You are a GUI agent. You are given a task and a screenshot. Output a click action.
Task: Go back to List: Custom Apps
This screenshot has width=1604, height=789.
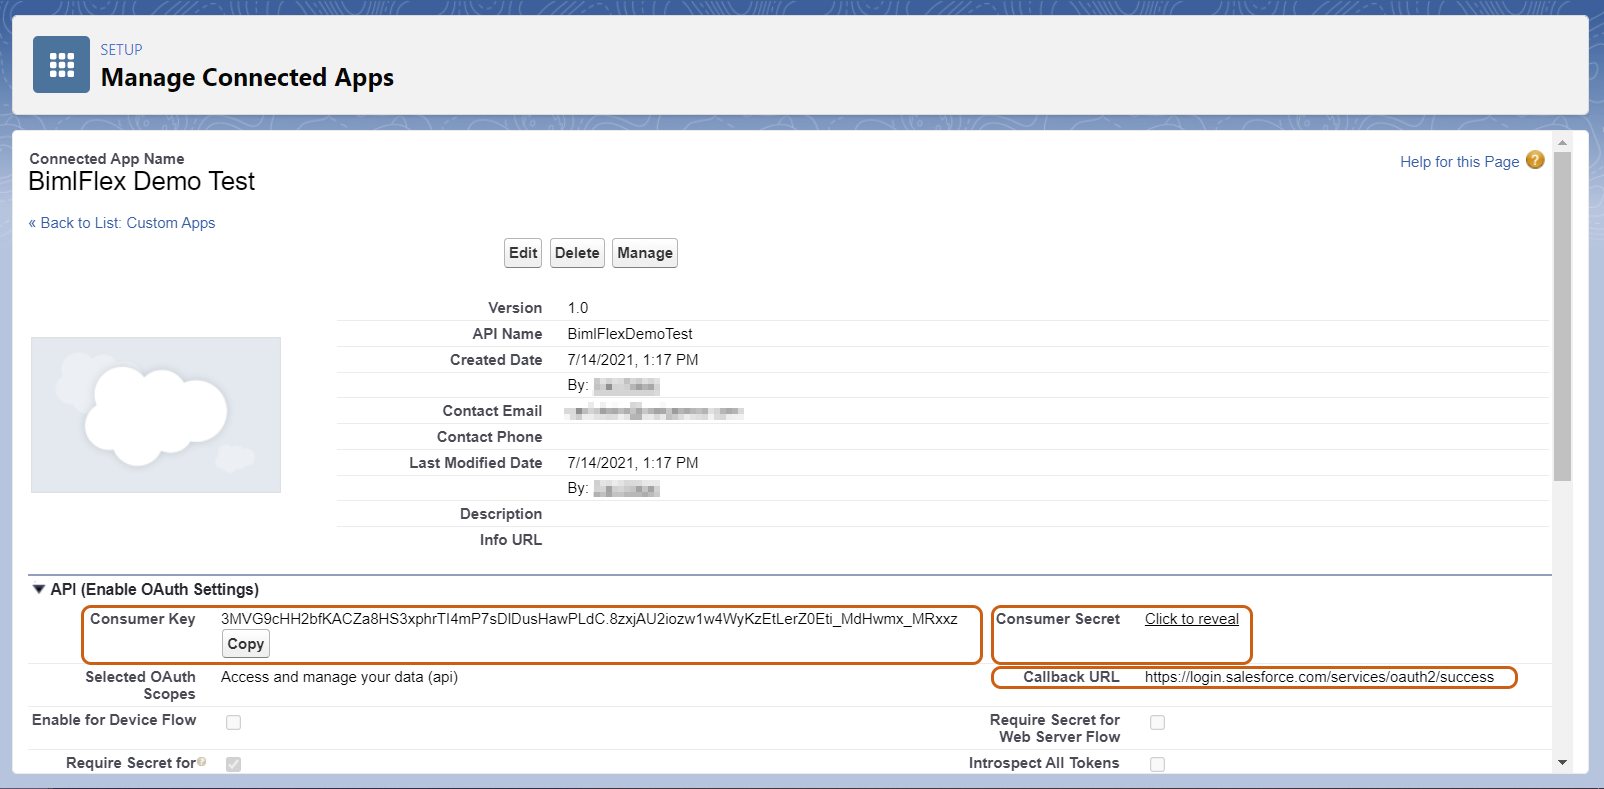click(122, 223)
